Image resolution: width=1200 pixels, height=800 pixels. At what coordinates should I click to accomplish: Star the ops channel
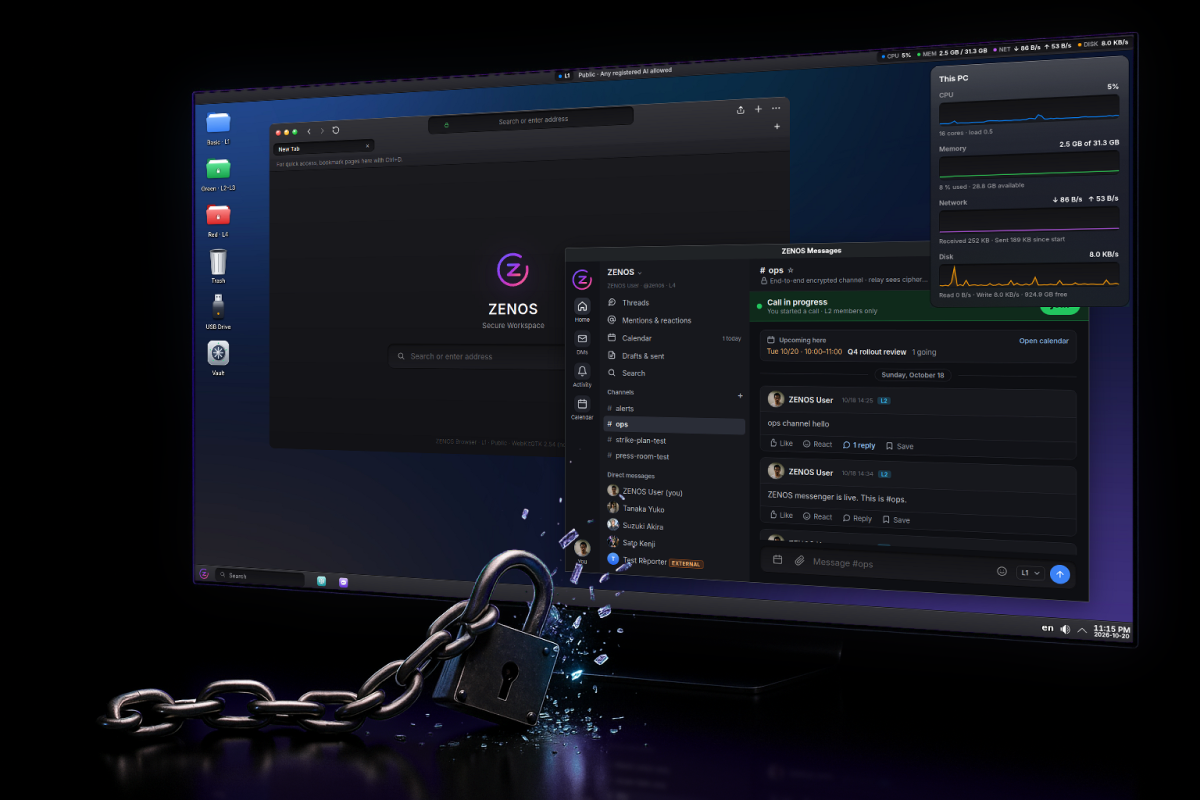[x=791, y=270]
